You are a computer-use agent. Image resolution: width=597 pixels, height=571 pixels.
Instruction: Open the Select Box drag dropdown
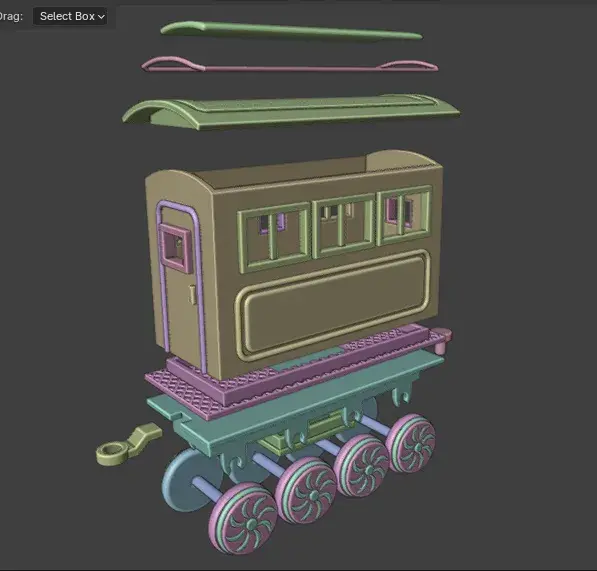(x=70, y=16)
